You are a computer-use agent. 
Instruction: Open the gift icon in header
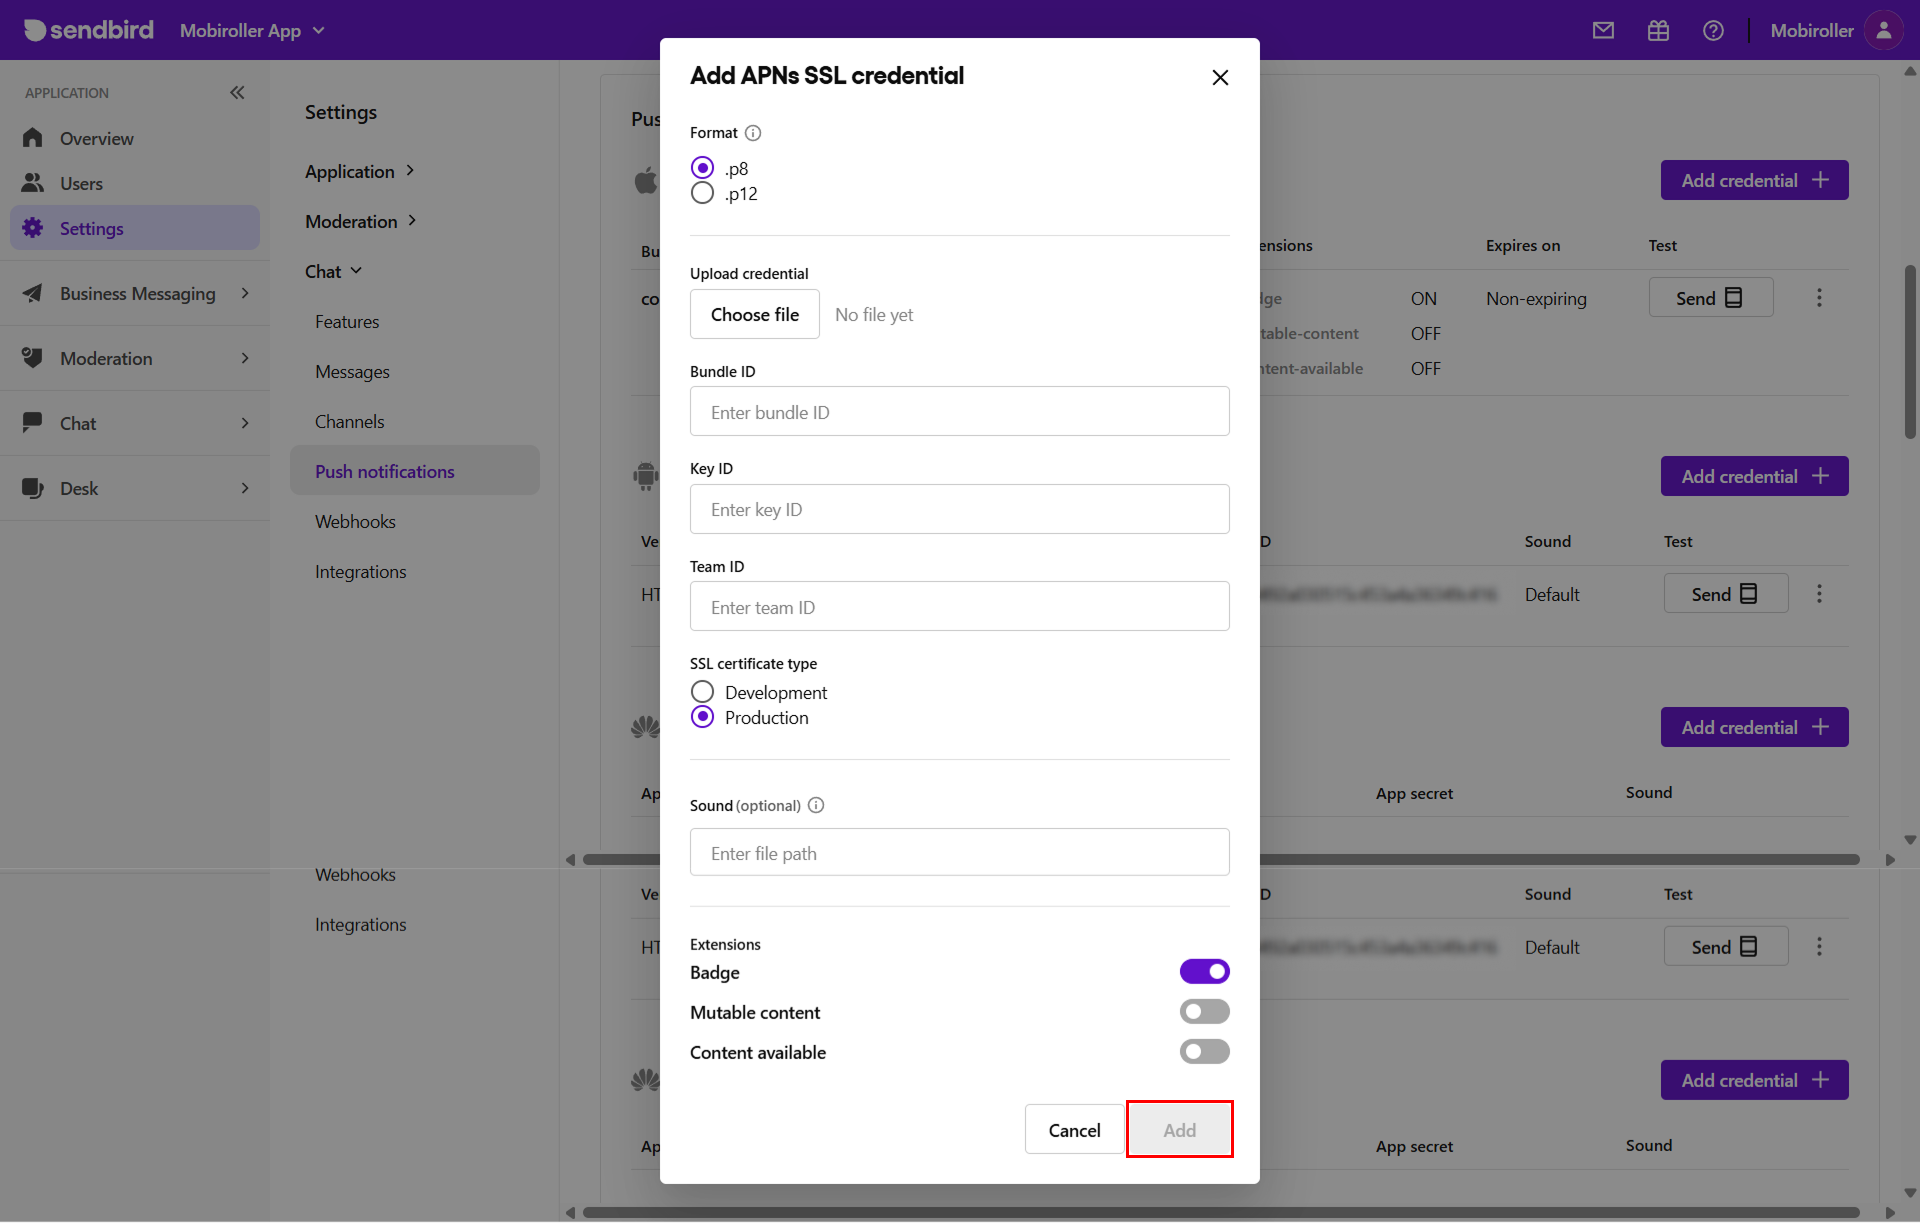coord(1658,30)
